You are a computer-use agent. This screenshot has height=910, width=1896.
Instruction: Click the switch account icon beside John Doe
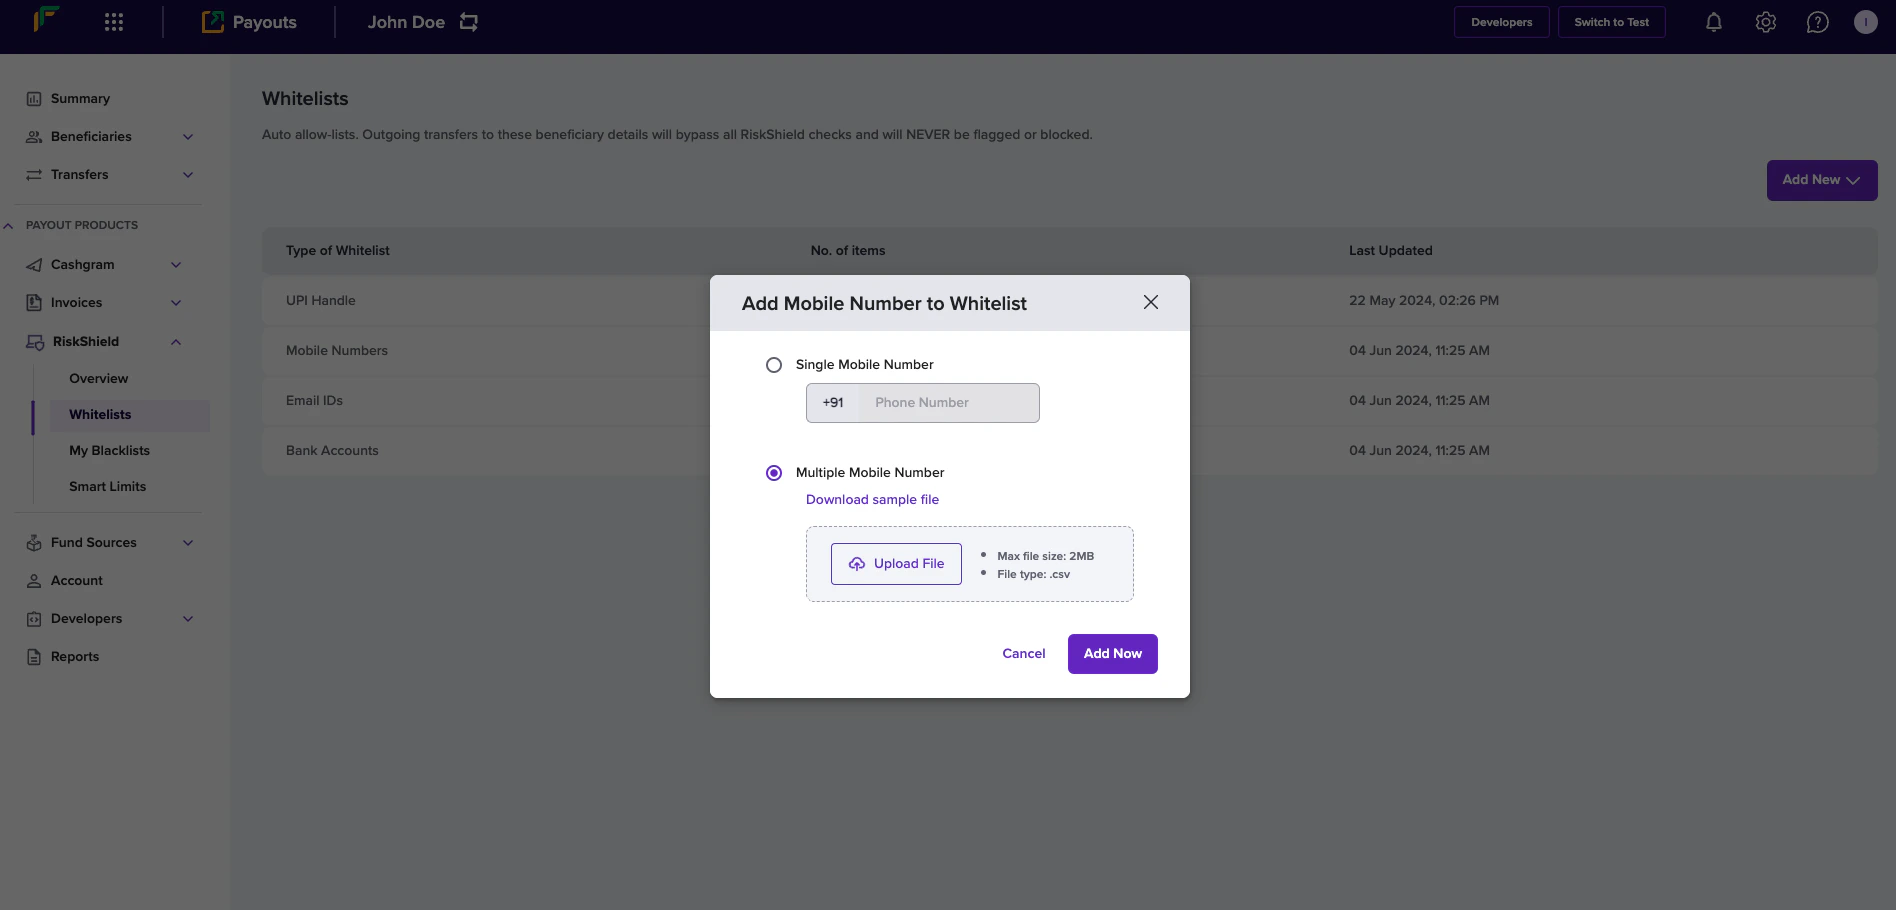coord(469,22)
